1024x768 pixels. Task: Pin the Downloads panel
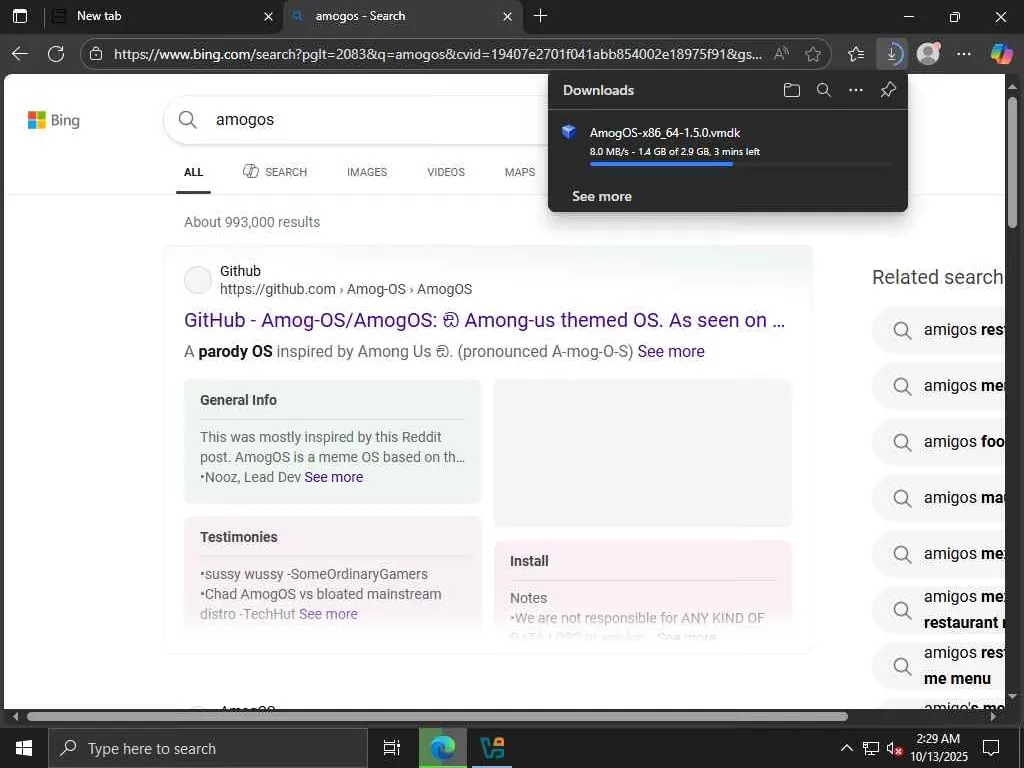point(888,90)
